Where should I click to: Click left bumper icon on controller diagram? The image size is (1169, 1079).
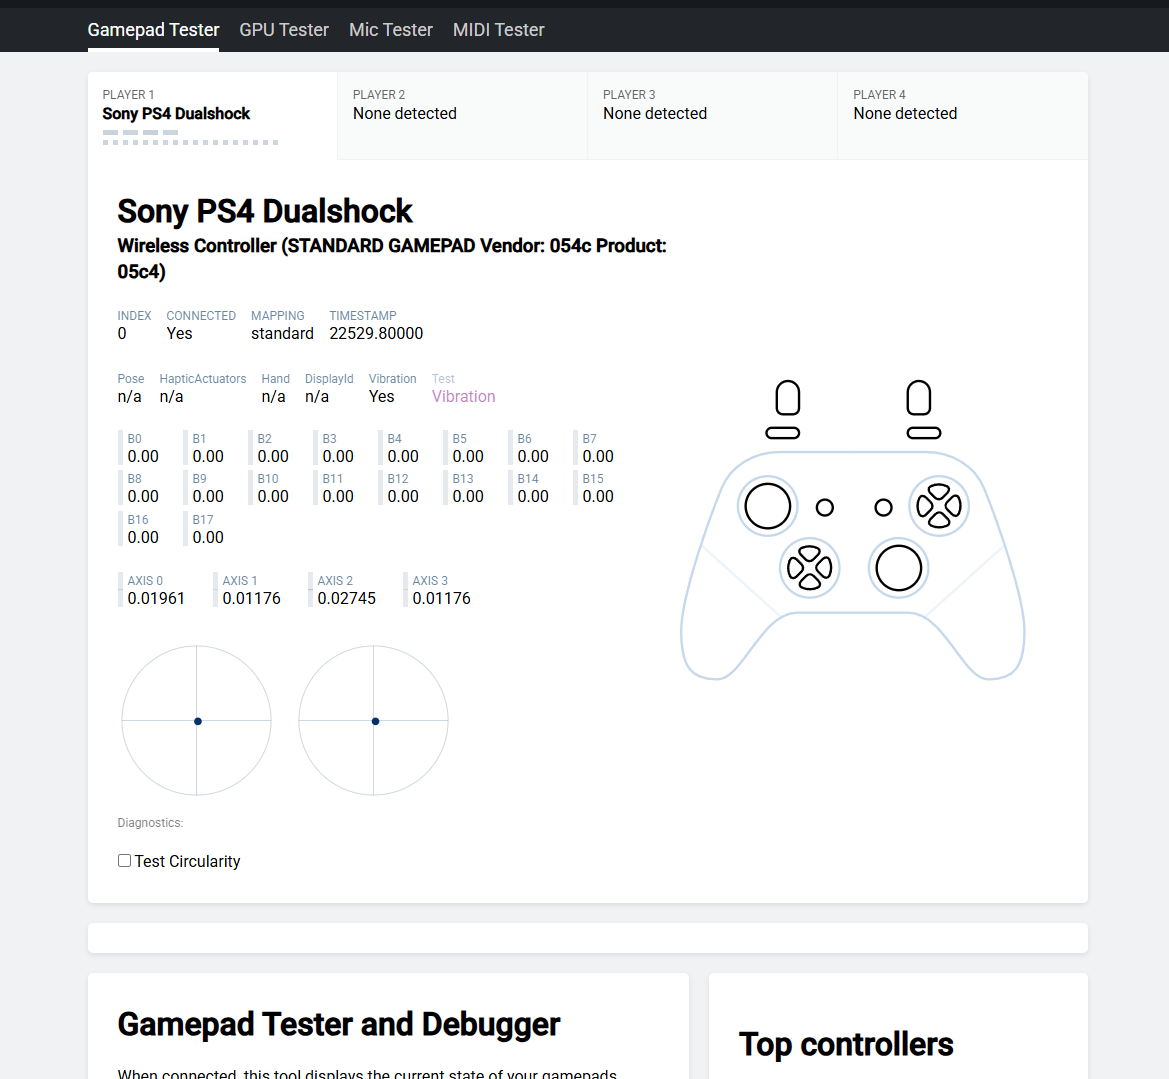tap(783, 433)
